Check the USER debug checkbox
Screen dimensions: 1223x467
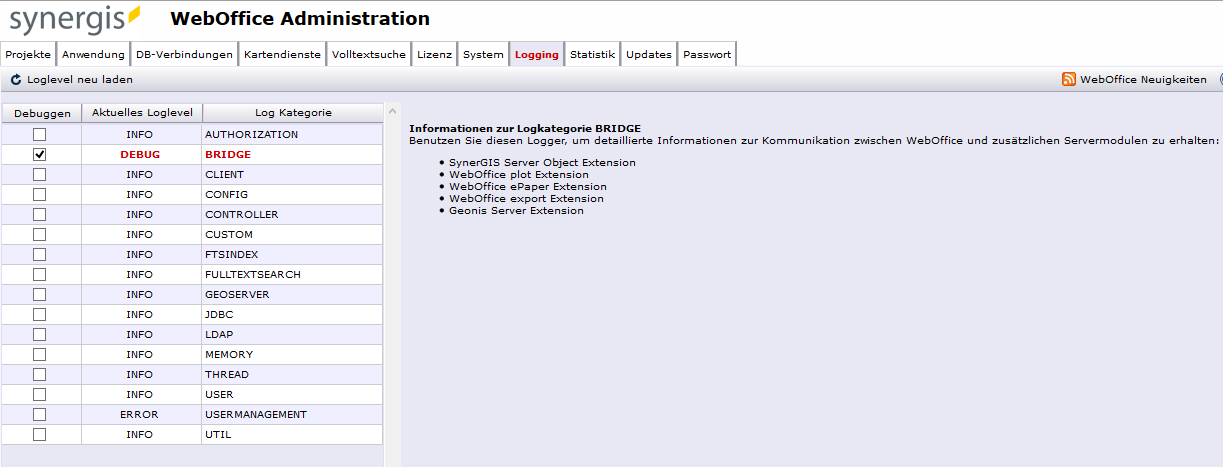[39, 394]
